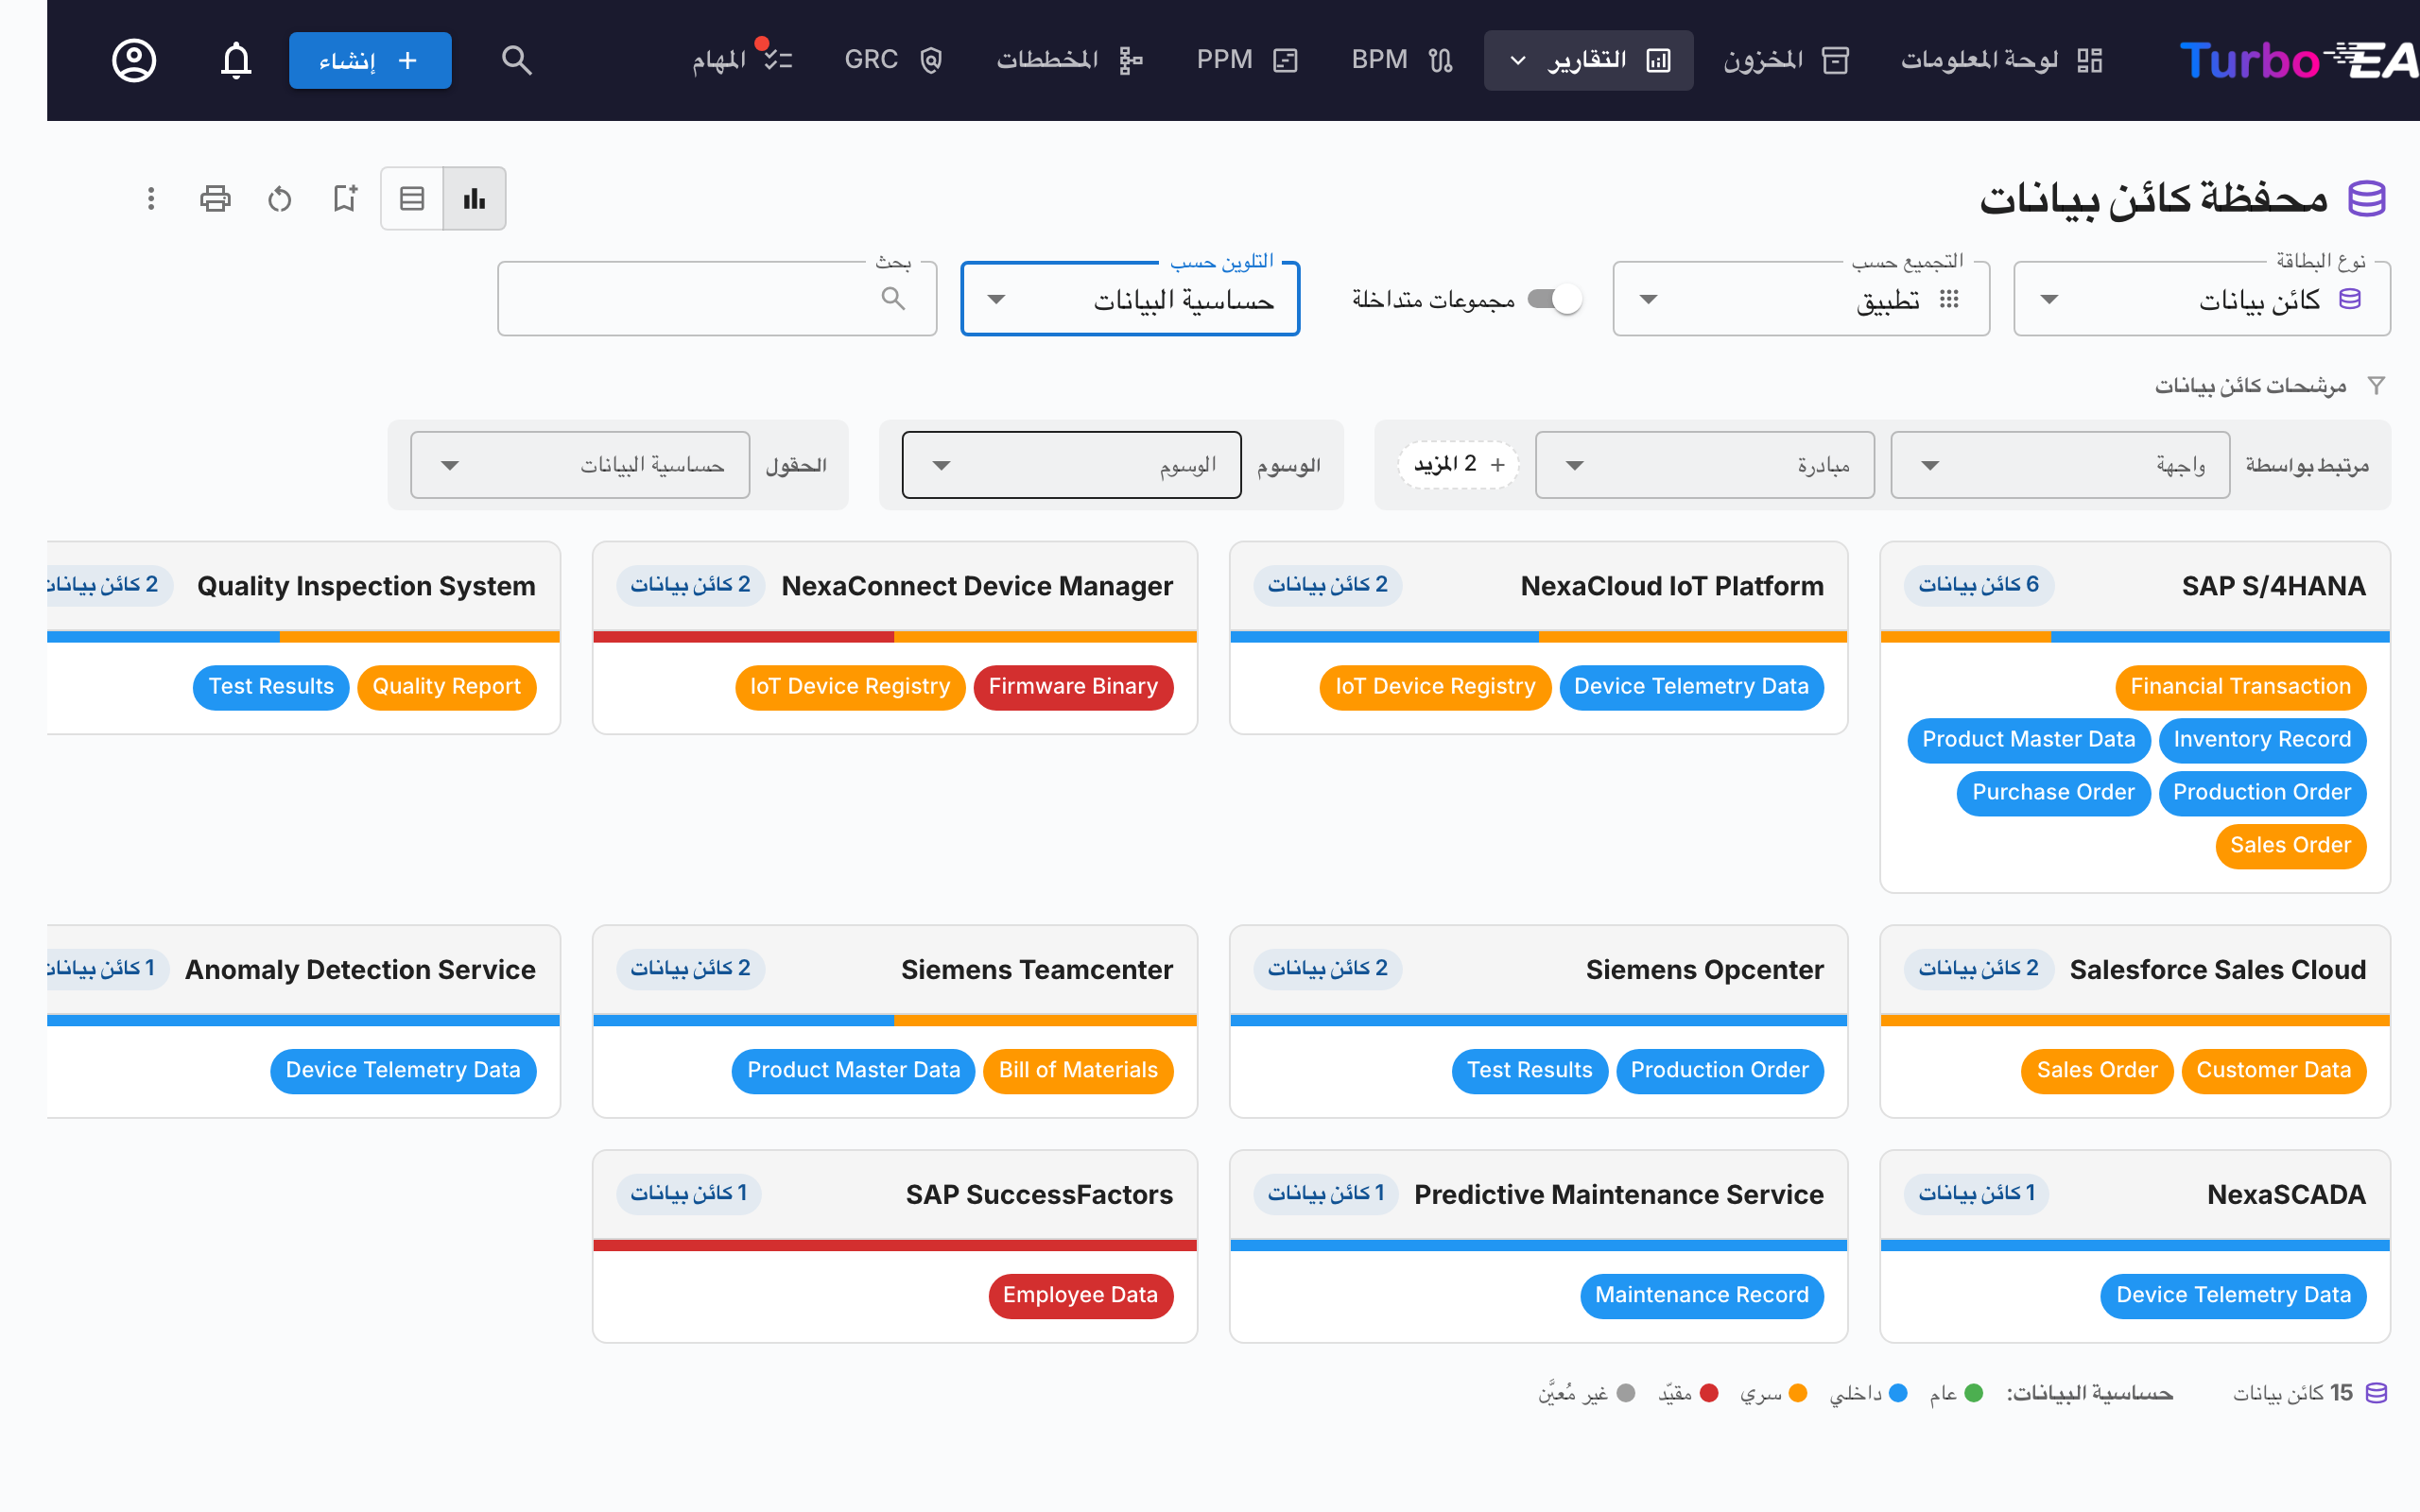
Task: Click the filter funnel icon
Action: tap(2377, 385)
